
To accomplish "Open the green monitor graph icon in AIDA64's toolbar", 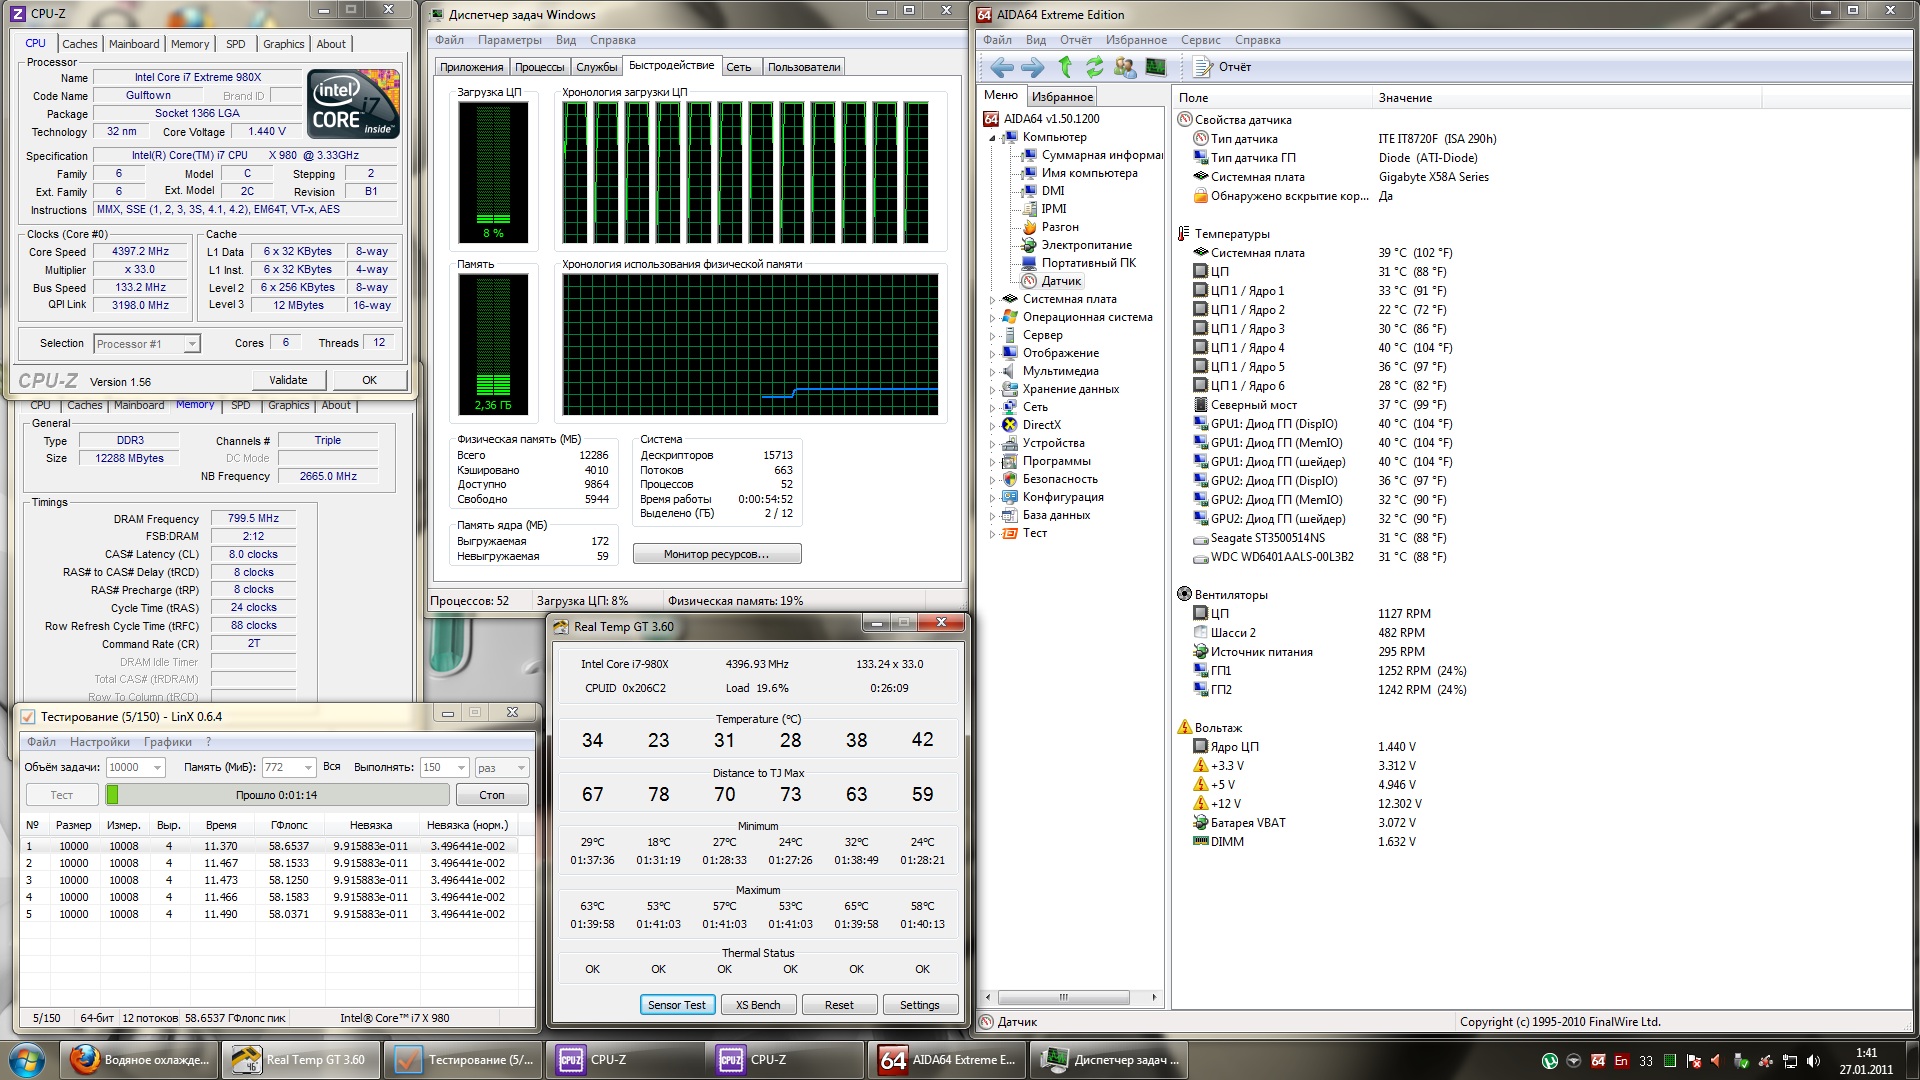I will pos(1156,67).
